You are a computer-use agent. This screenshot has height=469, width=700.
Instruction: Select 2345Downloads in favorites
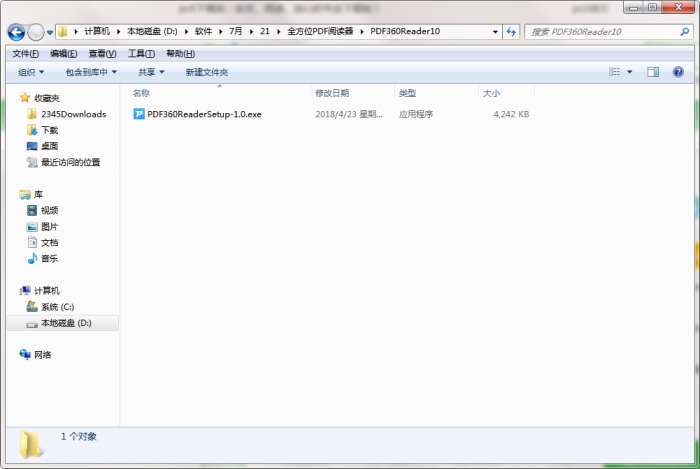[74, 114]
